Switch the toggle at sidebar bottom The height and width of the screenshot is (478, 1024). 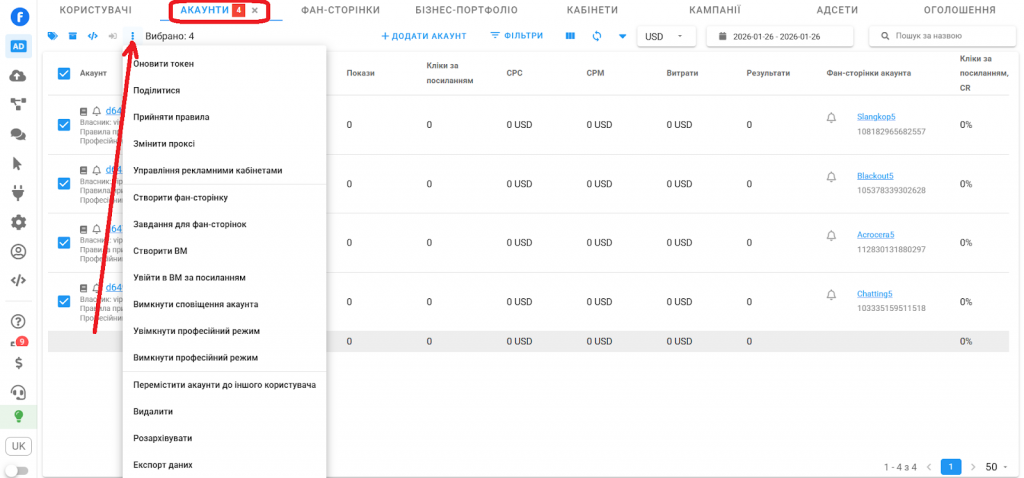(17, 470)
